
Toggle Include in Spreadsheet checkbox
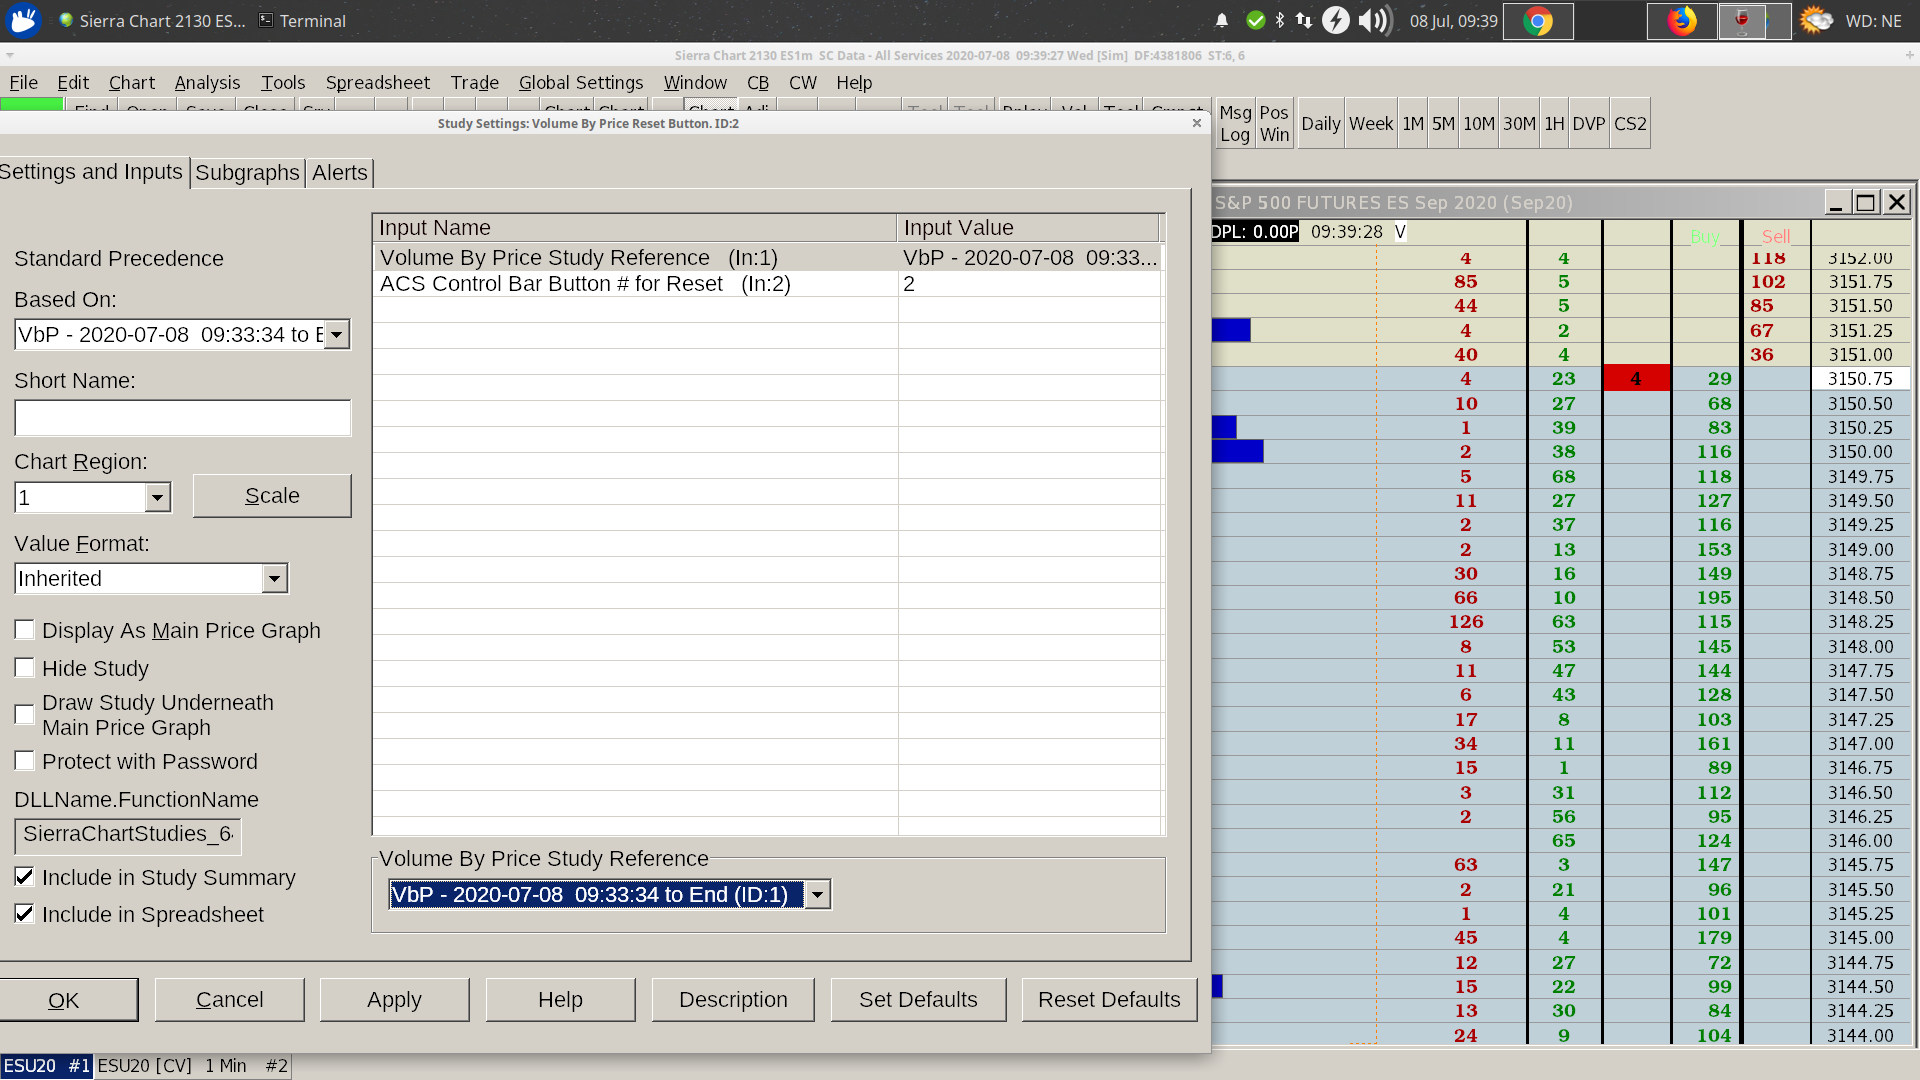point(25,914)
